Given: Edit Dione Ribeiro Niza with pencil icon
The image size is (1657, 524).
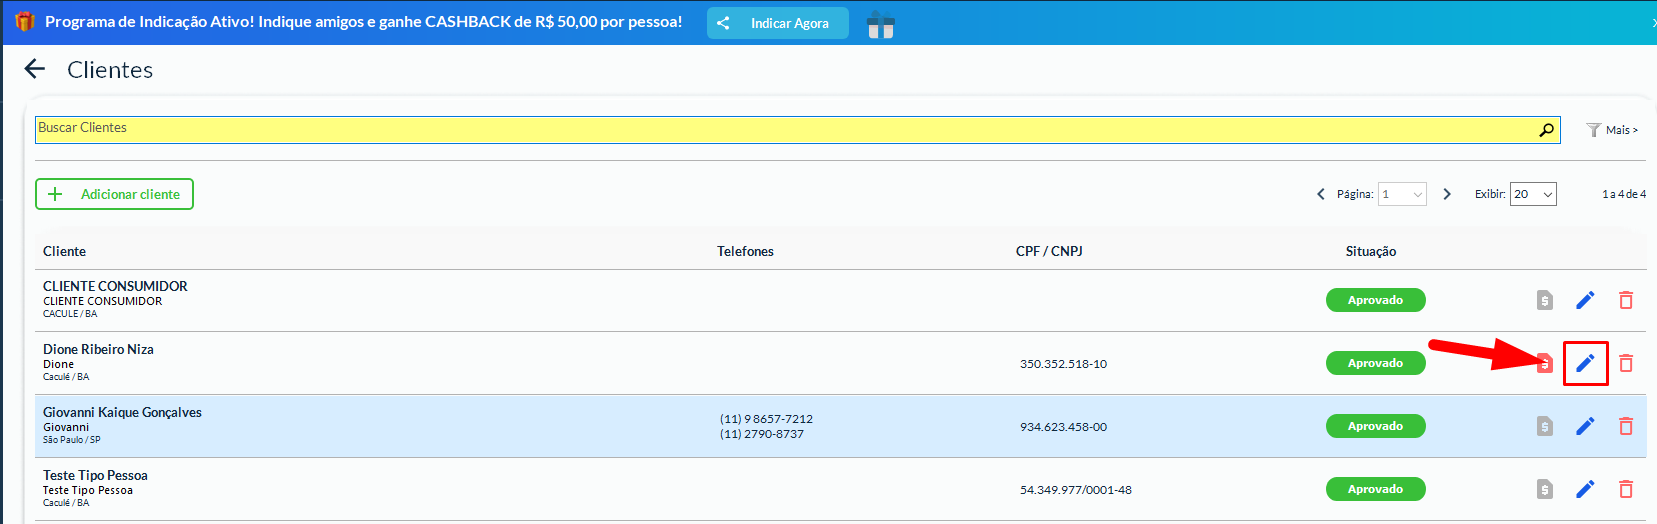Looking at the screenshot, I should point(1585,363).
